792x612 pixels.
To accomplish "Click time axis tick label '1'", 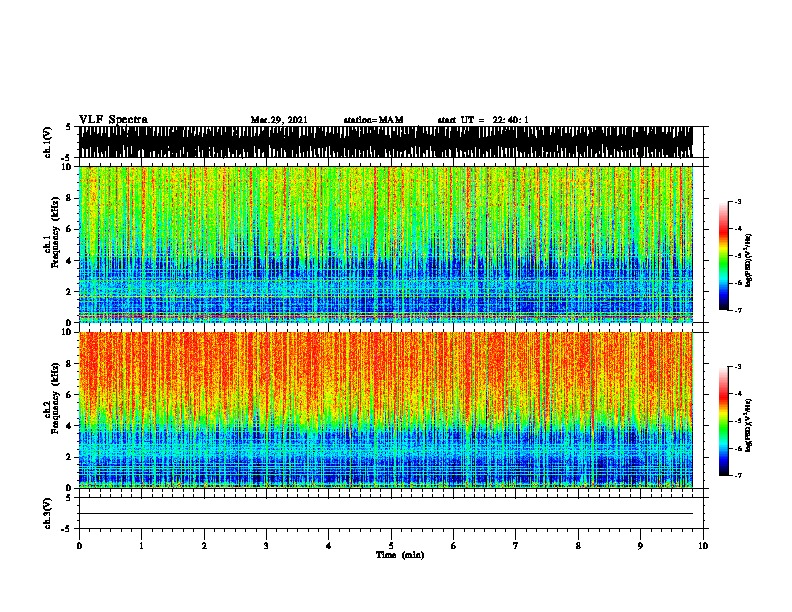I will pos(141,546).
